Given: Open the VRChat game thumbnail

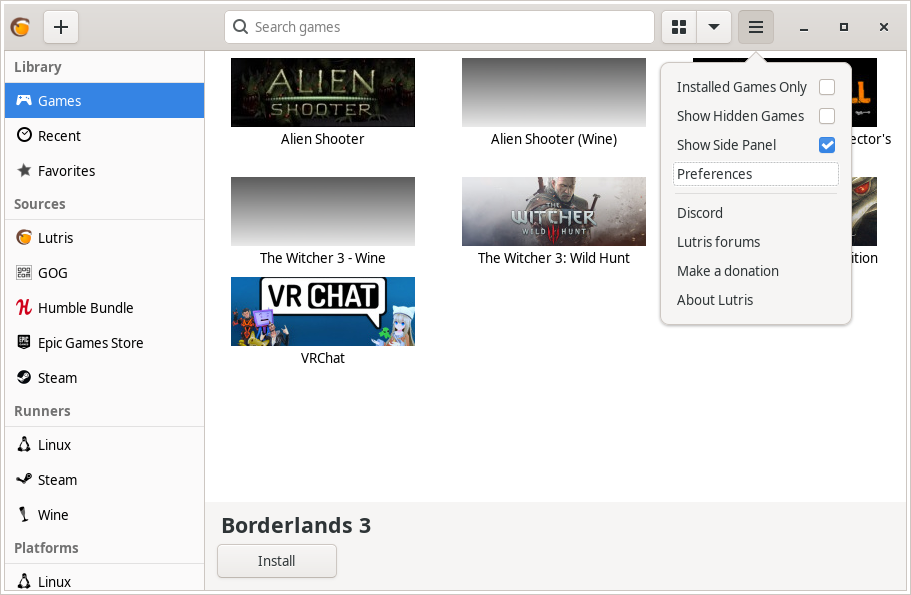Looking at the screenshot, I should point(322,311).
